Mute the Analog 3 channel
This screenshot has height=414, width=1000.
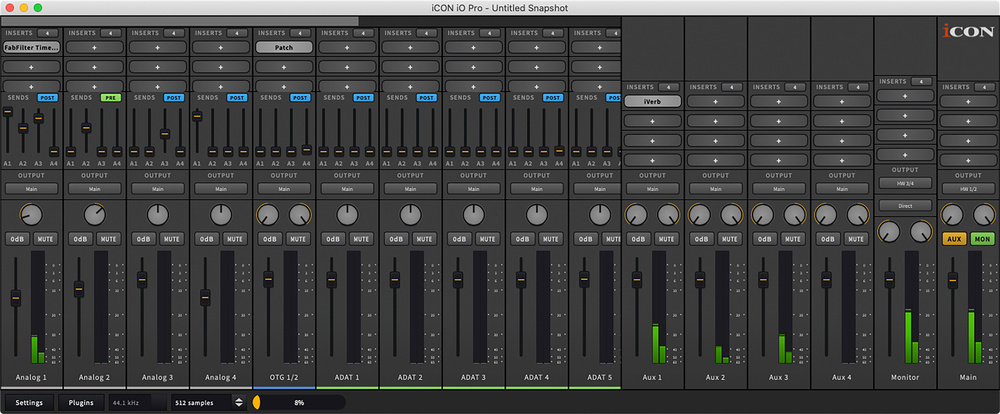[x=172, y=239]
